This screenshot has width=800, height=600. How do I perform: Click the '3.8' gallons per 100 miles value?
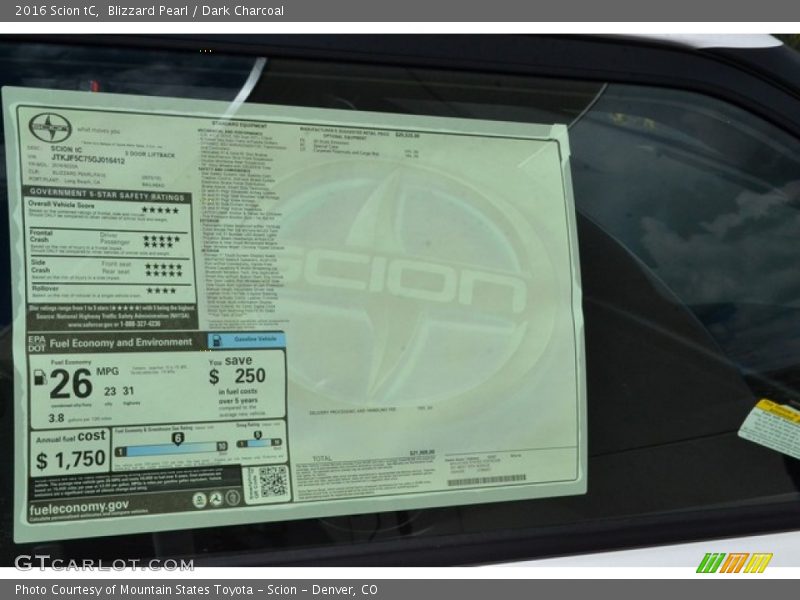pyautogui.click(x=56, y=418)
